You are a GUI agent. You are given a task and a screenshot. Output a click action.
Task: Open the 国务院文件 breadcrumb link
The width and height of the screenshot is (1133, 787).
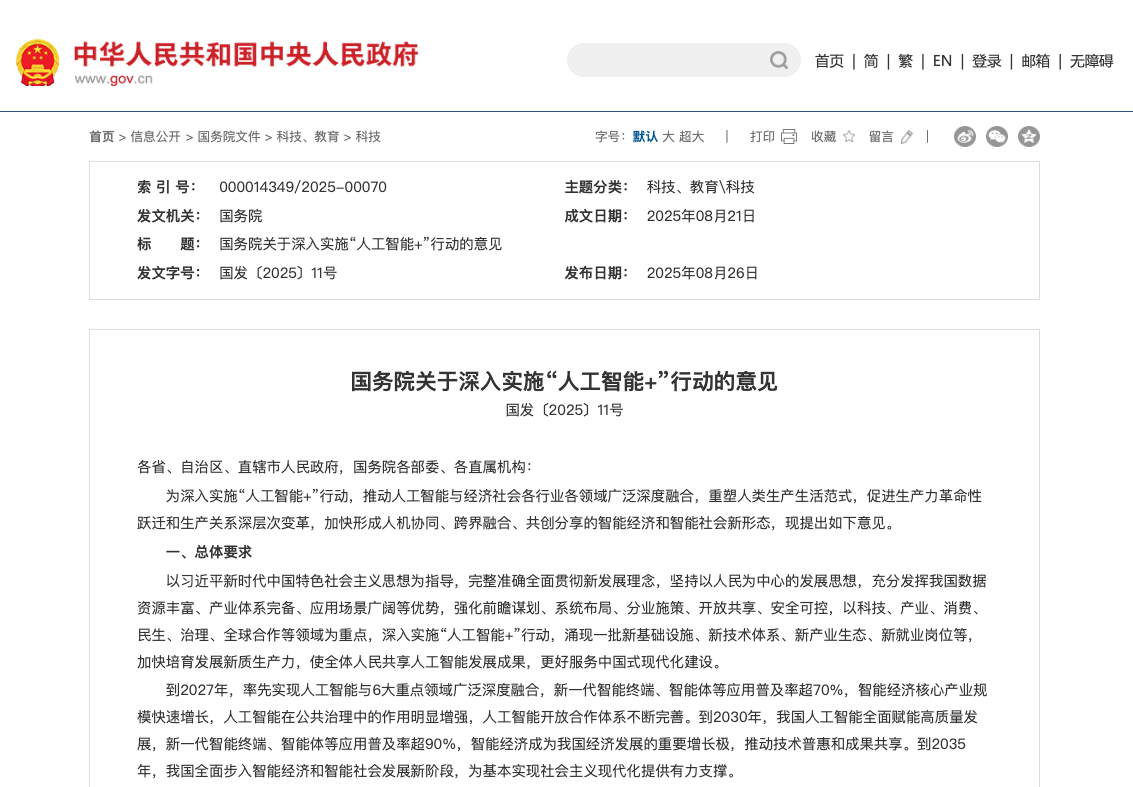(x=228, y=137)
